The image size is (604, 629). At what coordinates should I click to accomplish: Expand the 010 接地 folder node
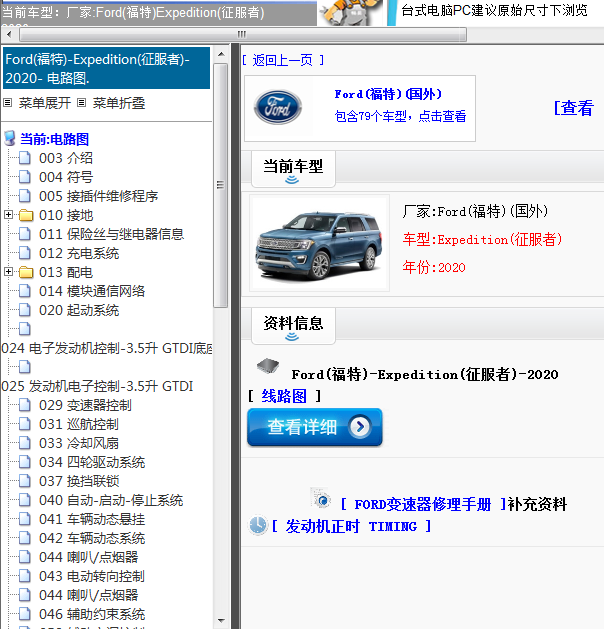click(8, 215)
